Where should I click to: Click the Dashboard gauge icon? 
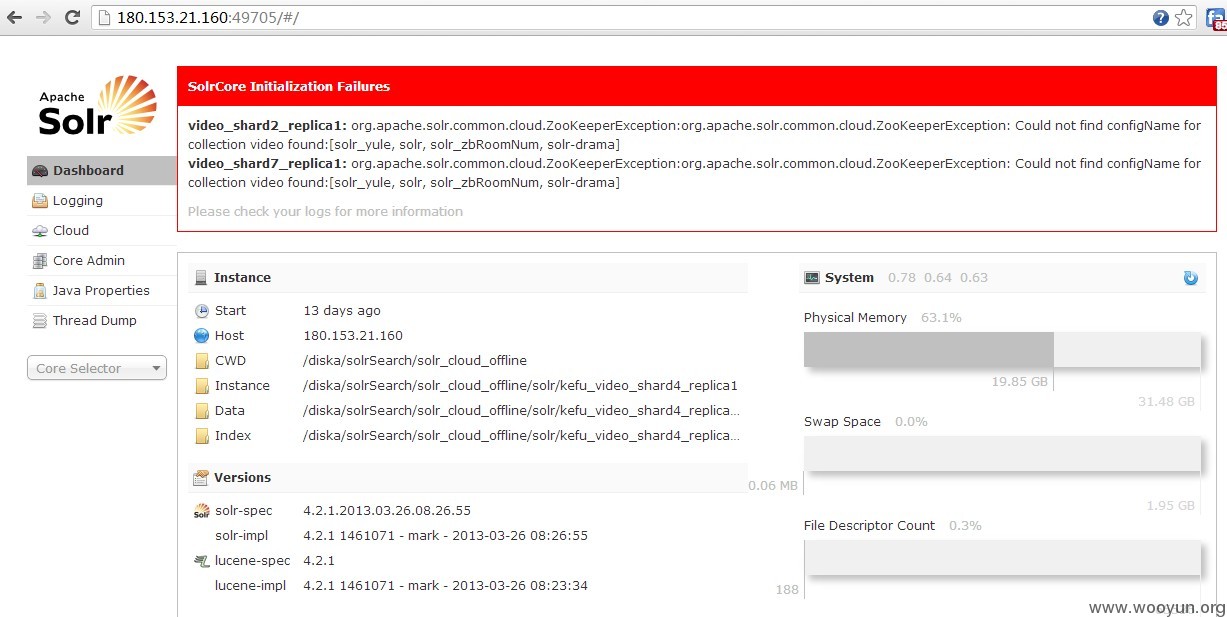pyautogui.click(x=40, y=171)
